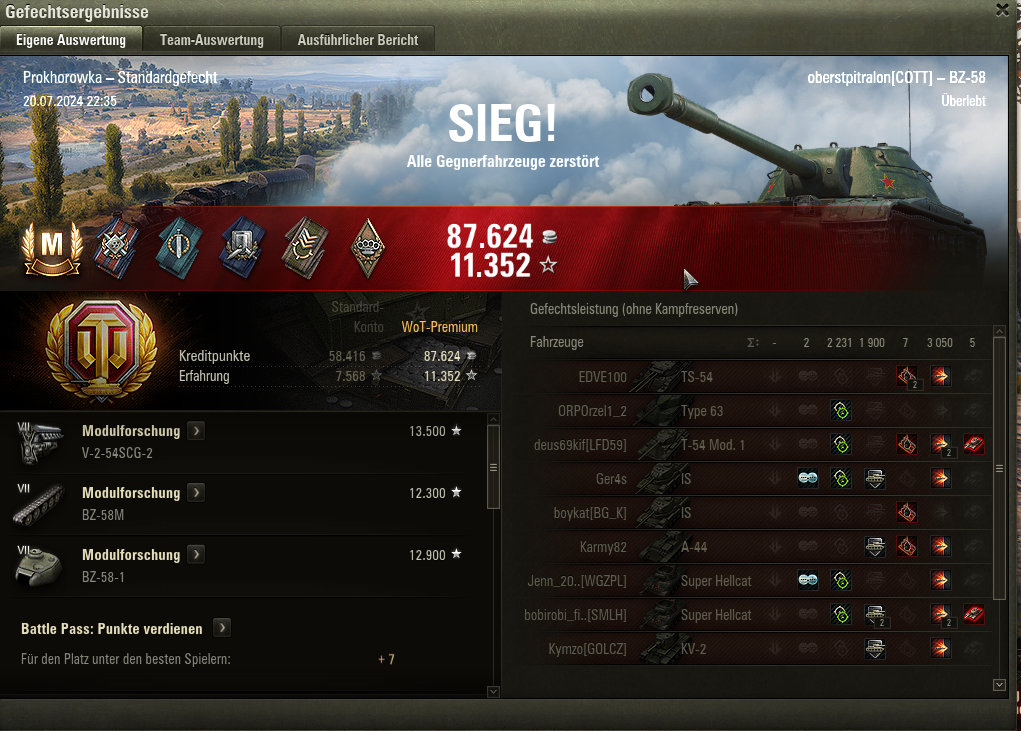Expand Modulforschung for BZ-58M
1021x731 pixels.
(196, 493)
